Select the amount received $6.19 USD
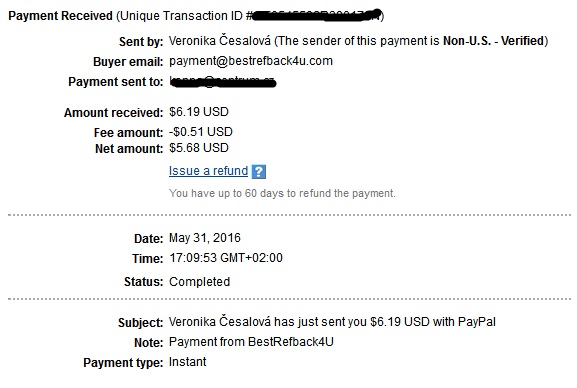 (x=199, y=112)
